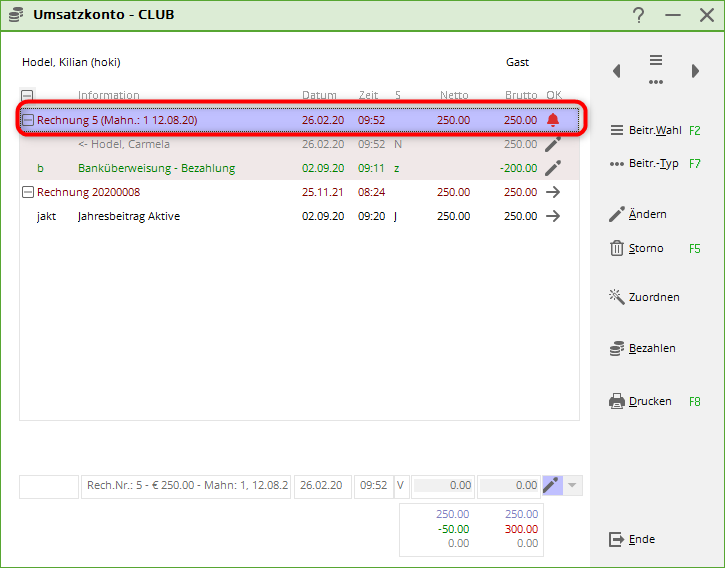
Task: Collapse the Rechnung 20200008 tree node
Action: [28, 192]
